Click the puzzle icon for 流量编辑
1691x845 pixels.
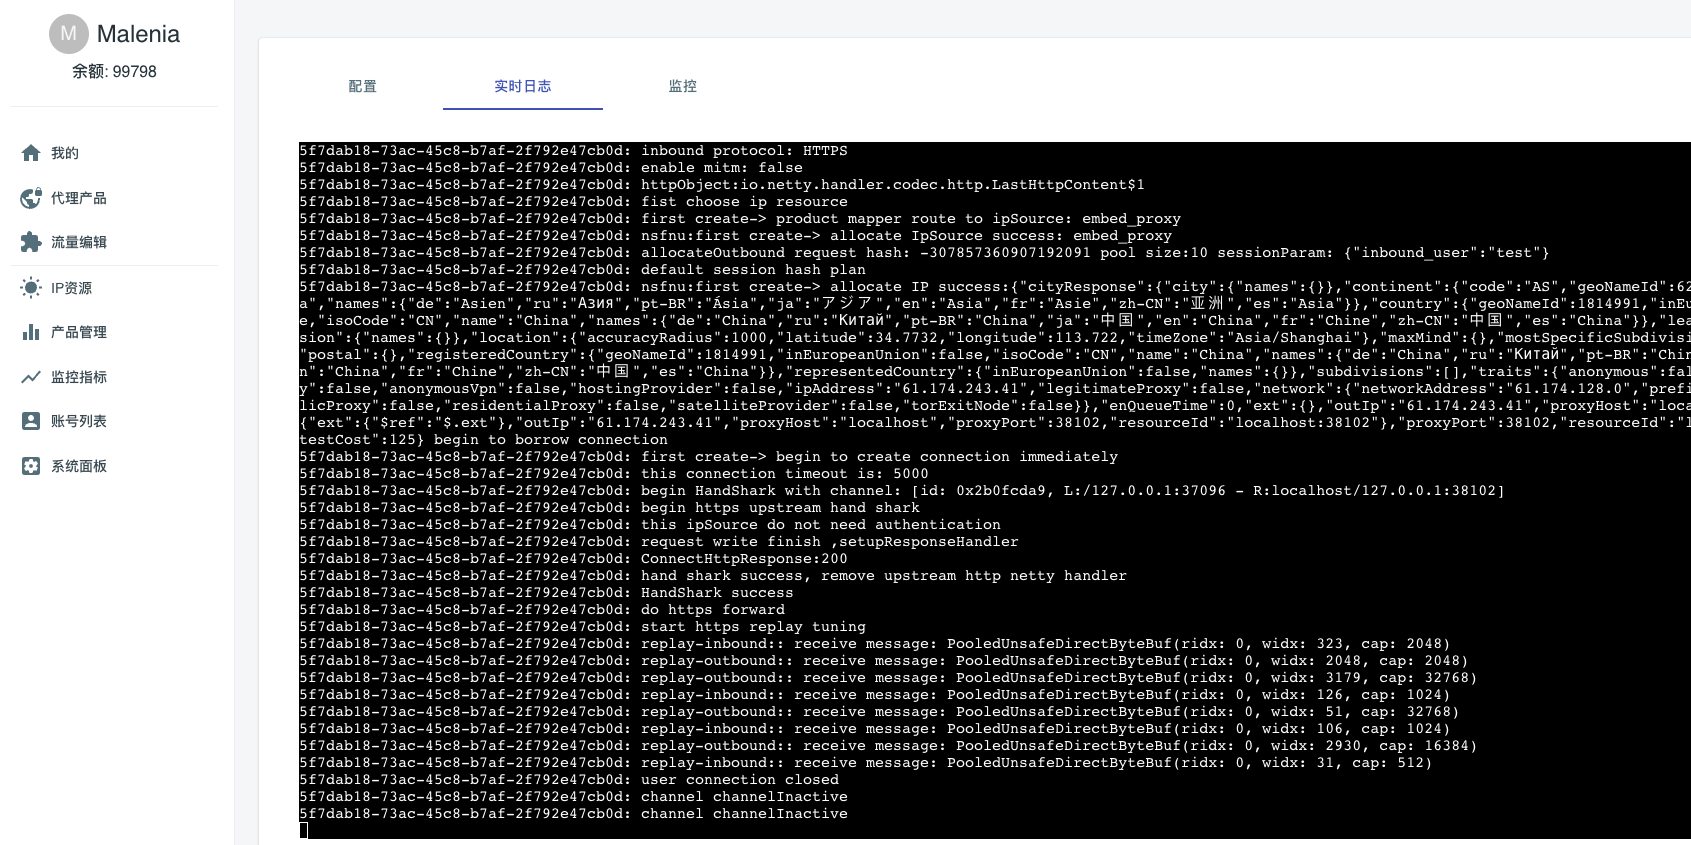point(31,242)
